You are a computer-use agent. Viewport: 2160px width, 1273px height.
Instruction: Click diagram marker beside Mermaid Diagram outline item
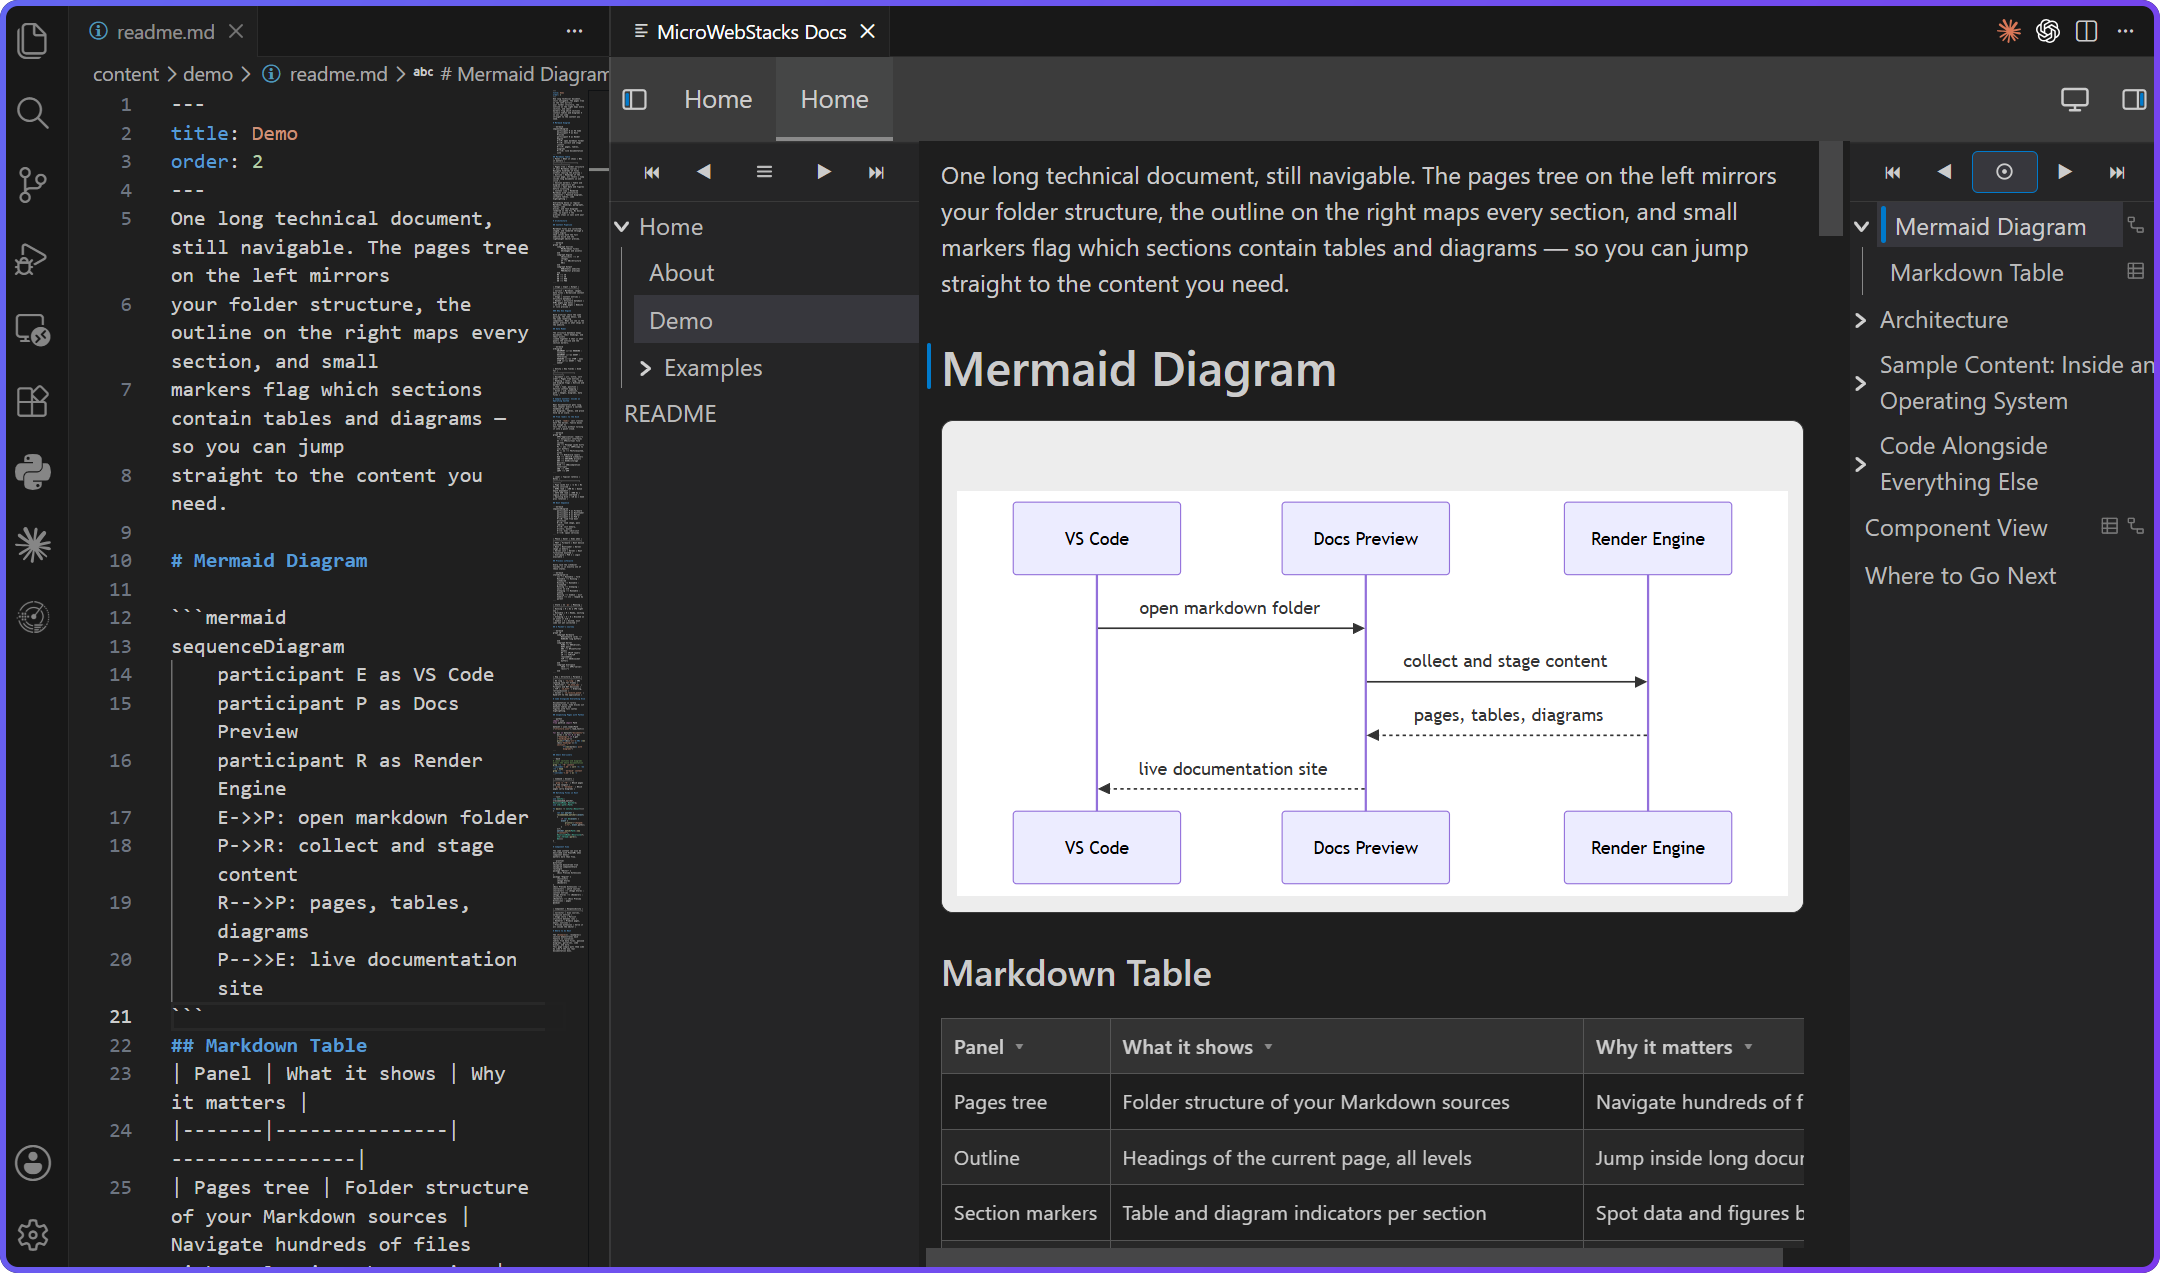(2136, 226)
